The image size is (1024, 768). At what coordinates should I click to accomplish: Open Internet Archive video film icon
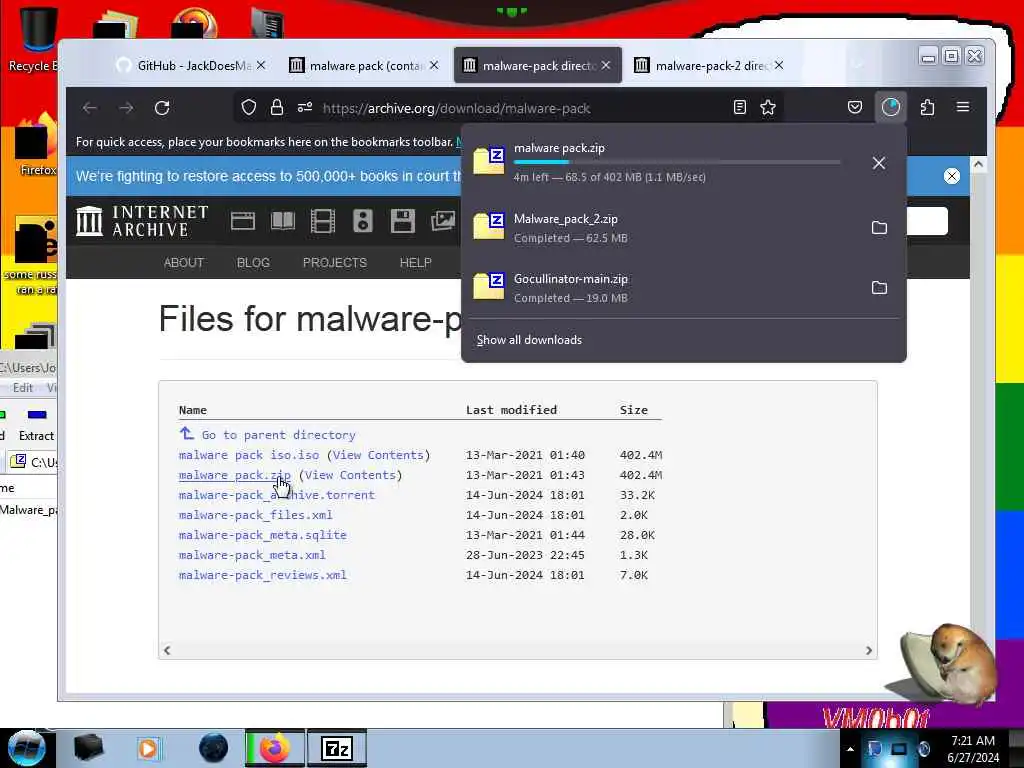click(323, 221)
